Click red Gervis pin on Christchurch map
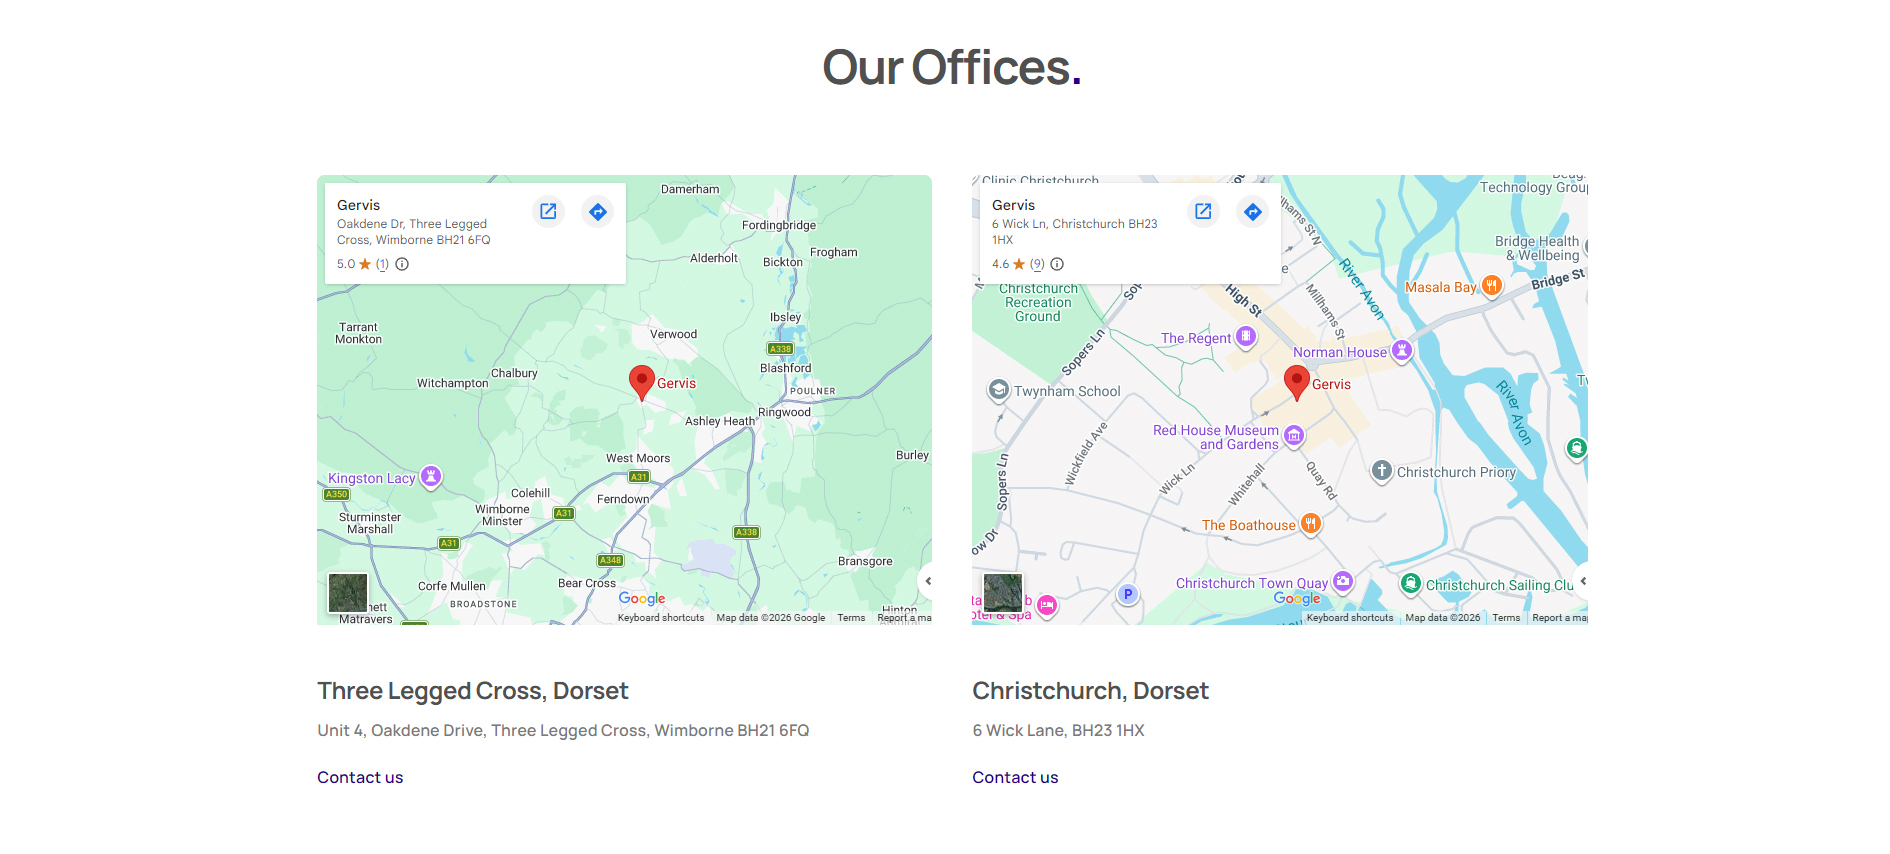Viewport: 1890px width, 854px height. [1297, 382]
